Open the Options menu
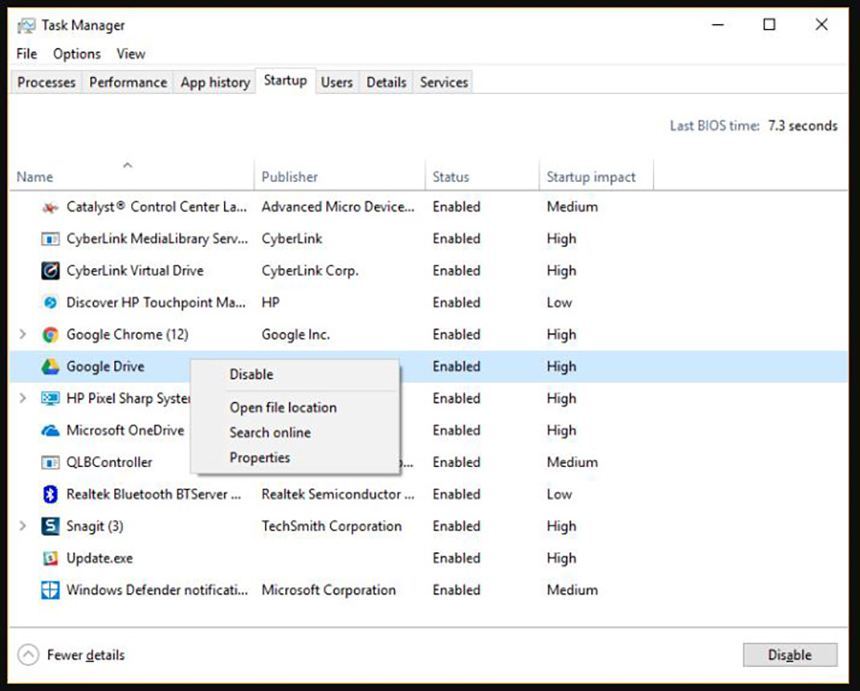 pyautogui.click(x=77, y=54)
